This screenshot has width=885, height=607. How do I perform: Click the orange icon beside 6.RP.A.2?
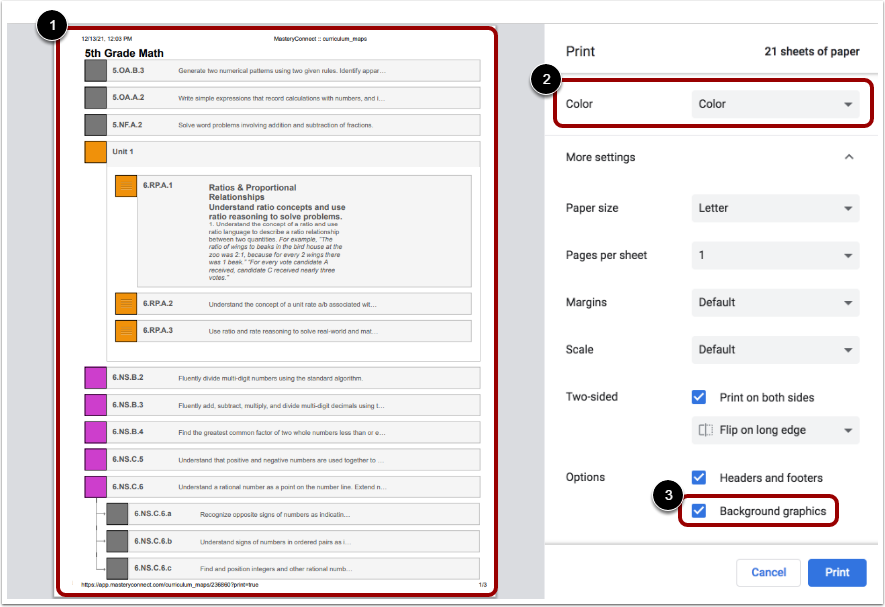[126, 304]
